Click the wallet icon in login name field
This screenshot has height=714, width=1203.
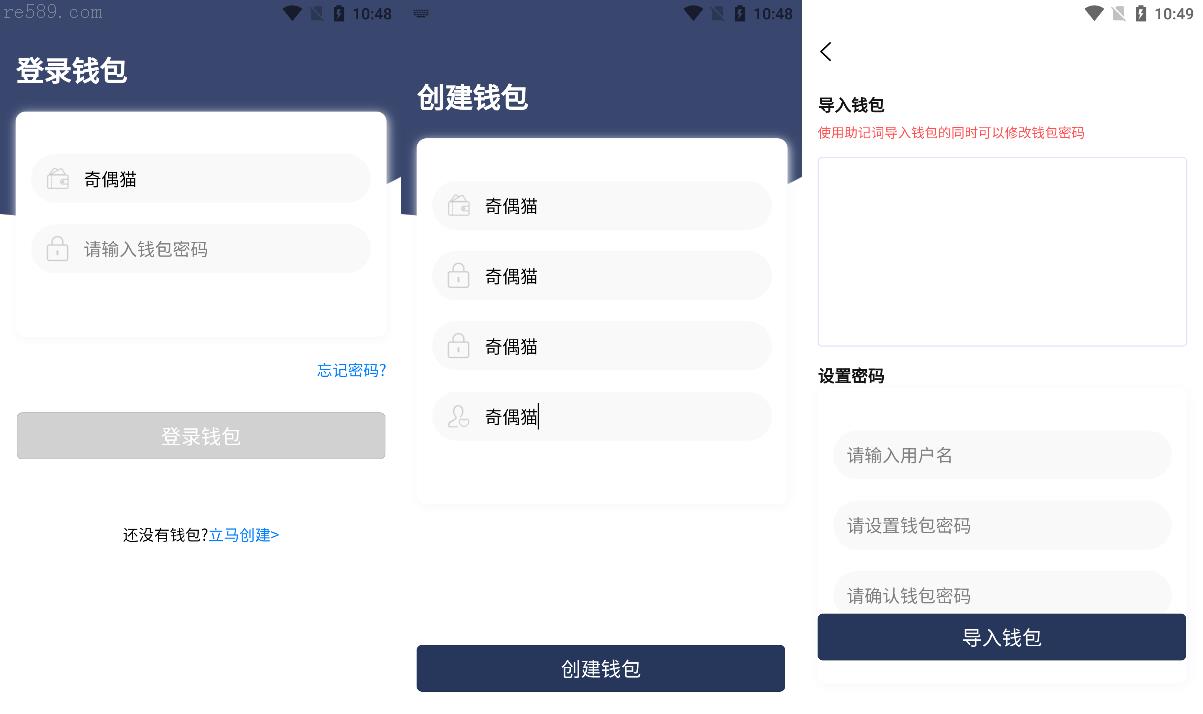point(58,179)
